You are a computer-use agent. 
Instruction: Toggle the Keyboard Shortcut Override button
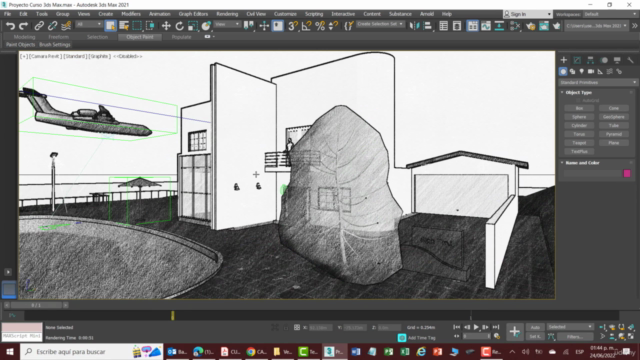coord(278,26)
